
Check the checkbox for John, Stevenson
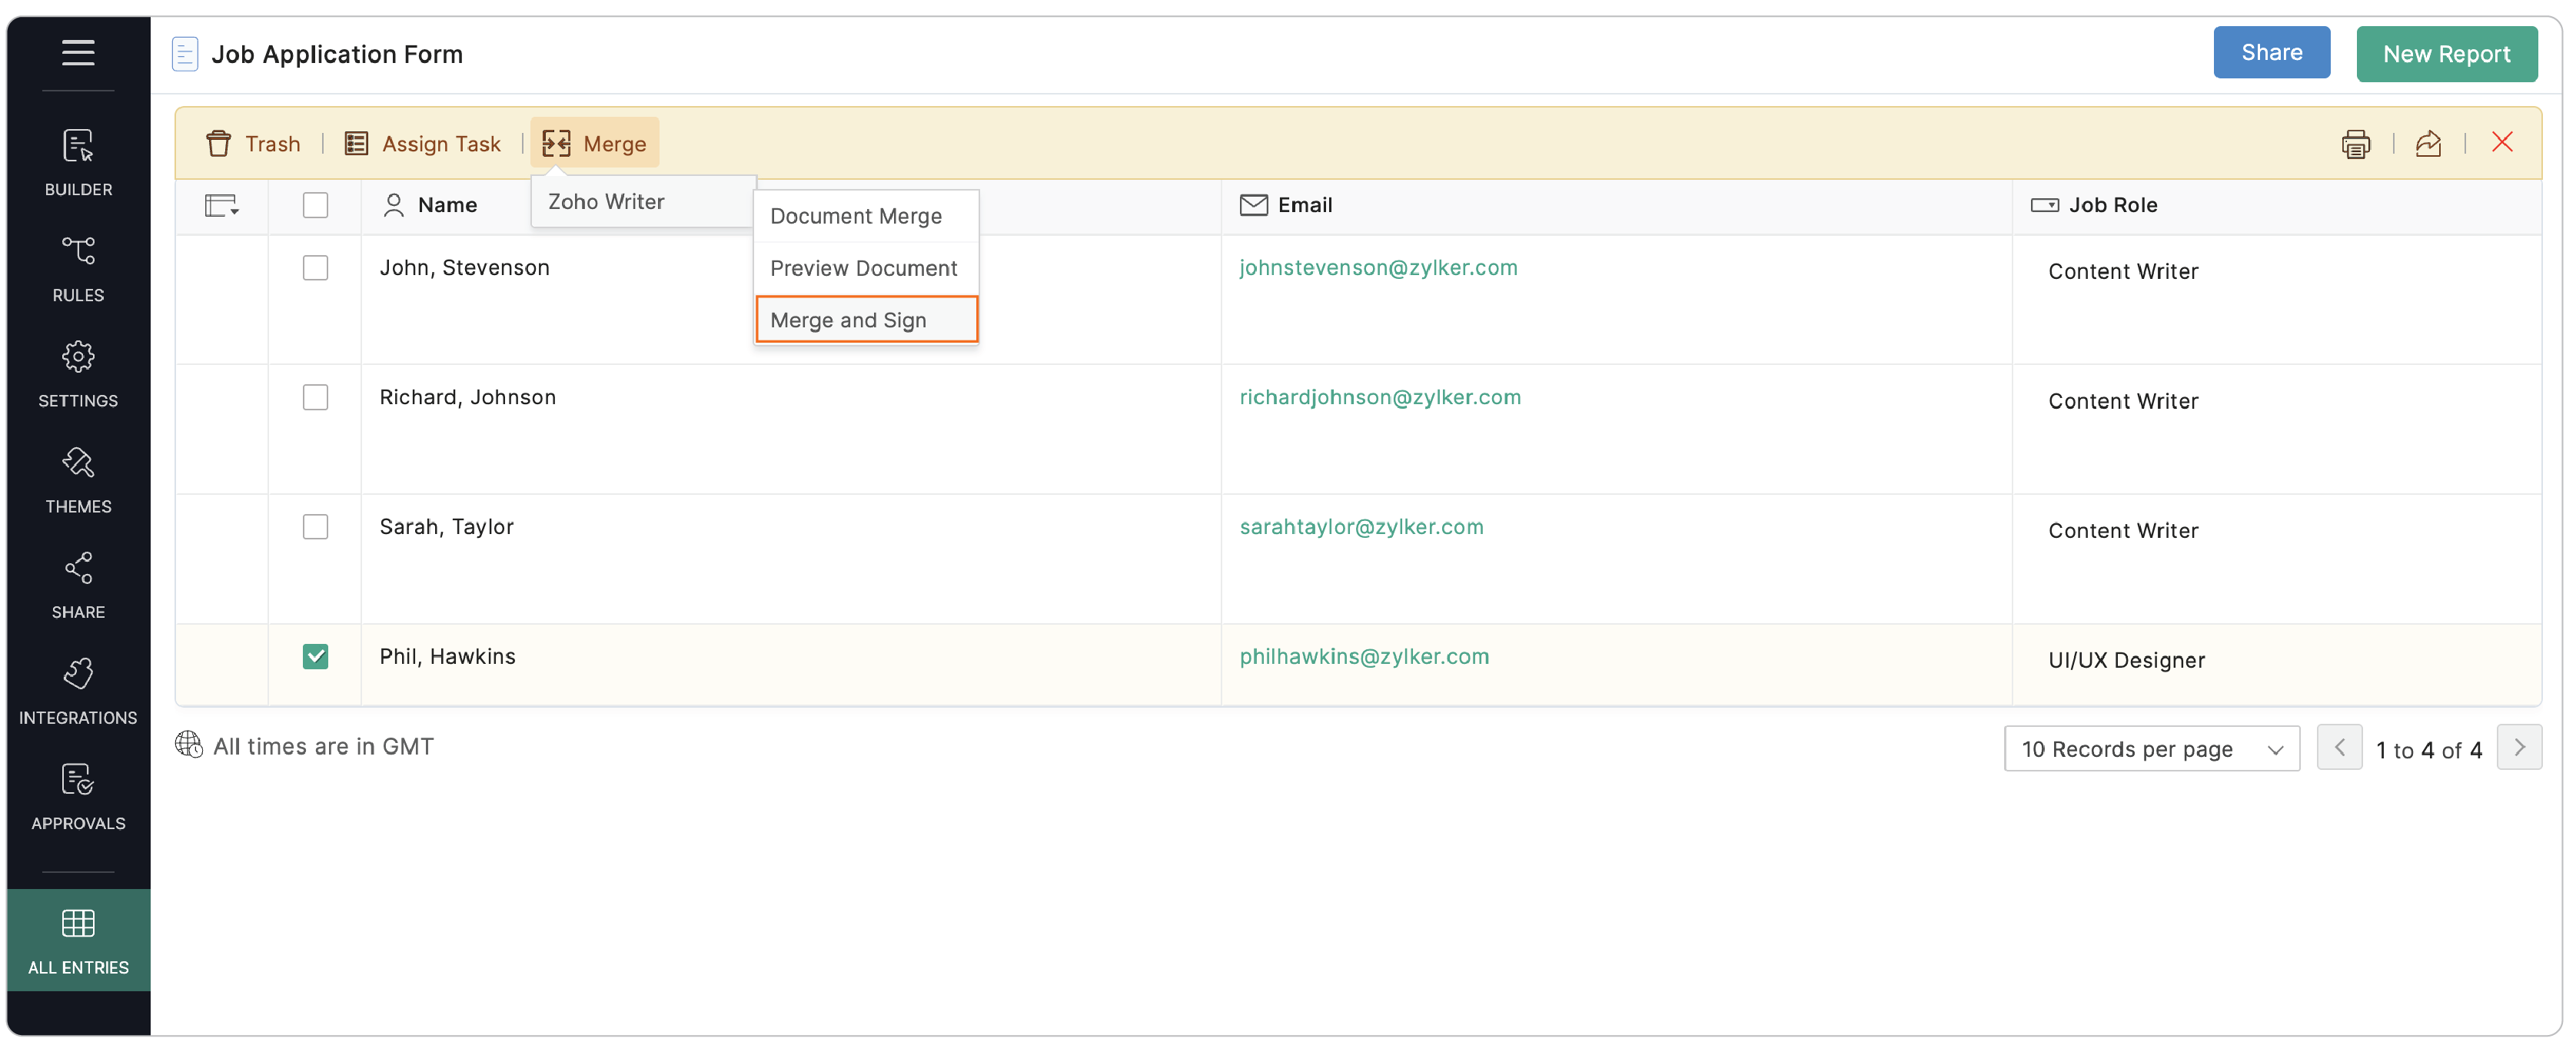316,267
